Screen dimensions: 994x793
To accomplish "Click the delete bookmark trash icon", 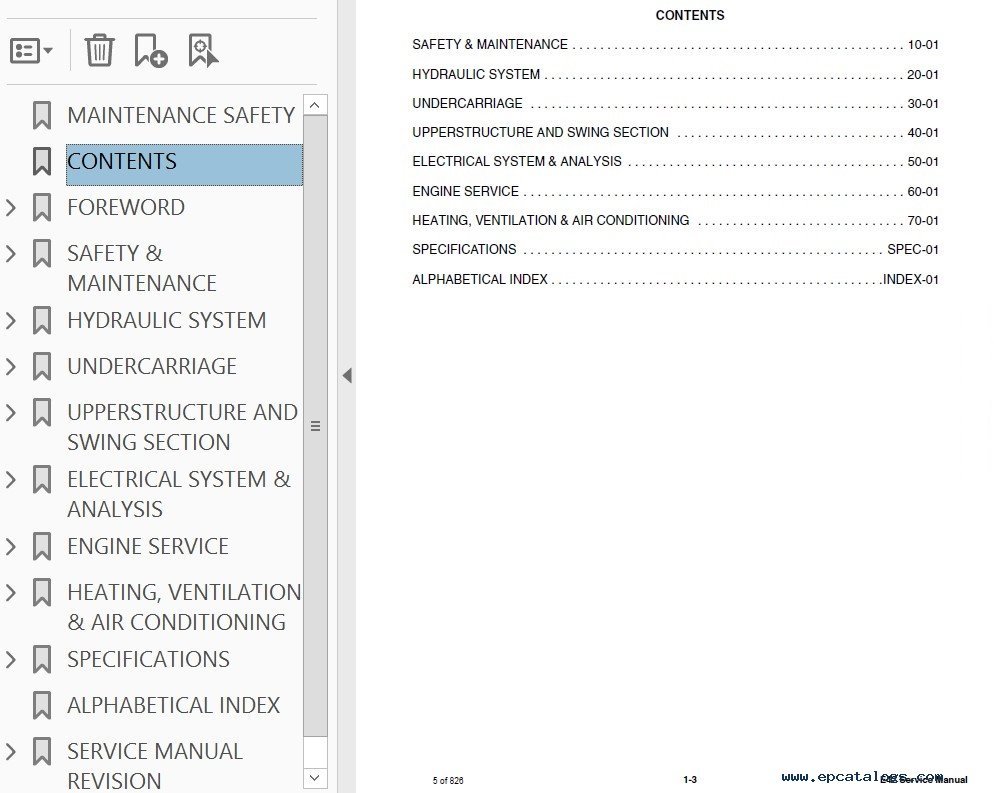I will 99,50.
